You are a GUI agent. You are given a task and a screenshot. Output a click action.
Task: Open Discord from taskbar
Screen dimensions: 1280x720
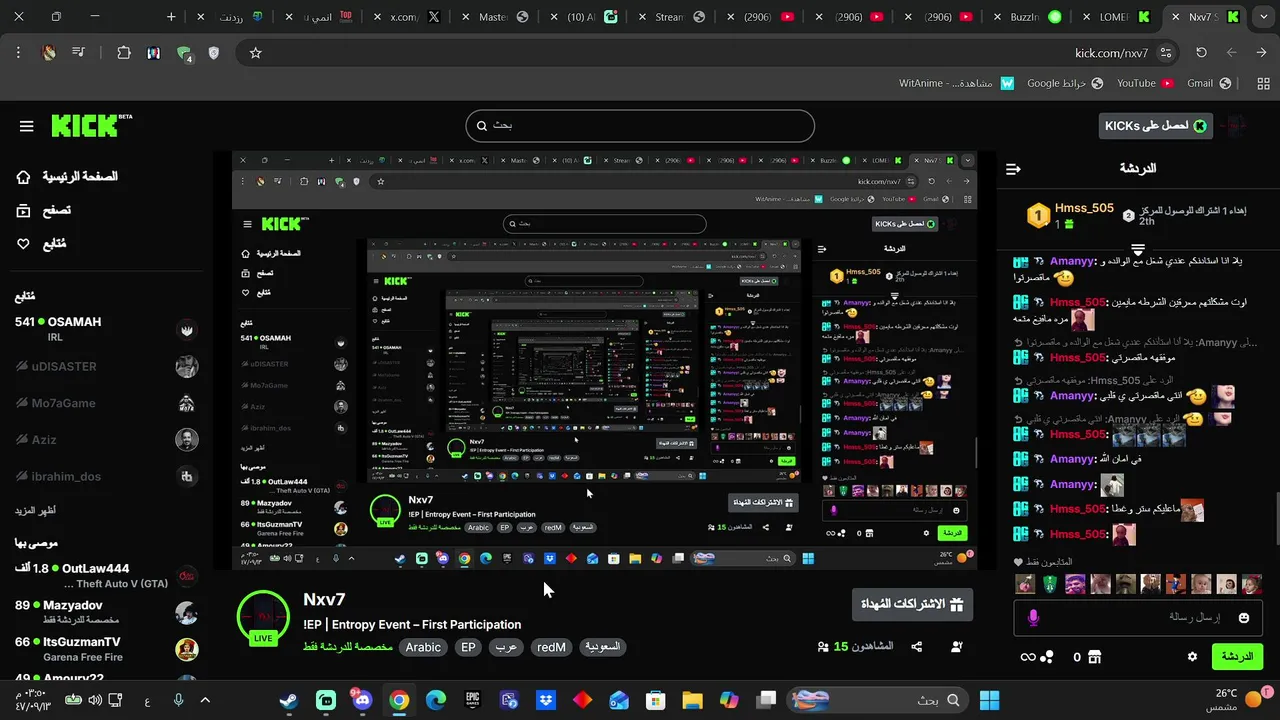pos(362,700)
